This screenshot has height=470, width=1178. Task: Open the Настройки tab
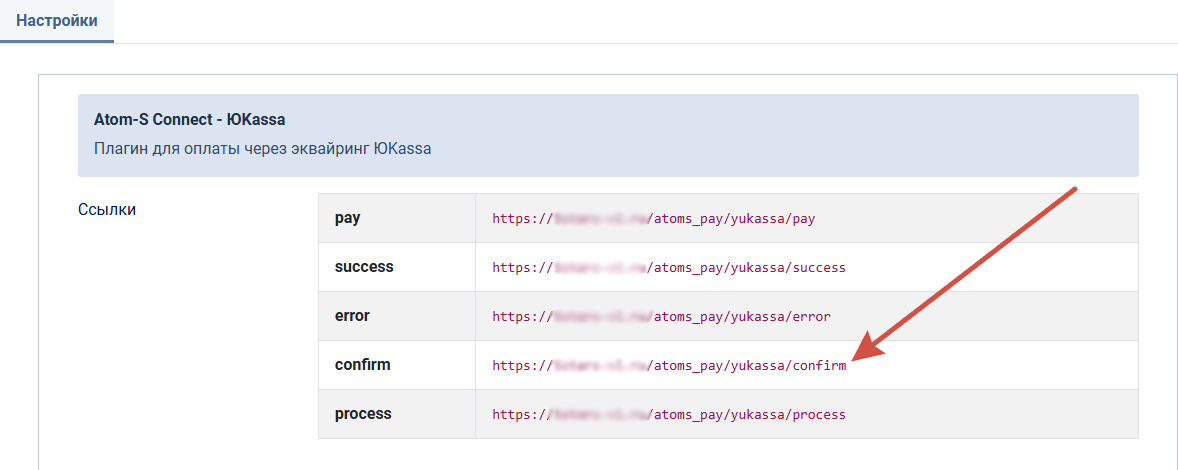(x=56, y=21)
